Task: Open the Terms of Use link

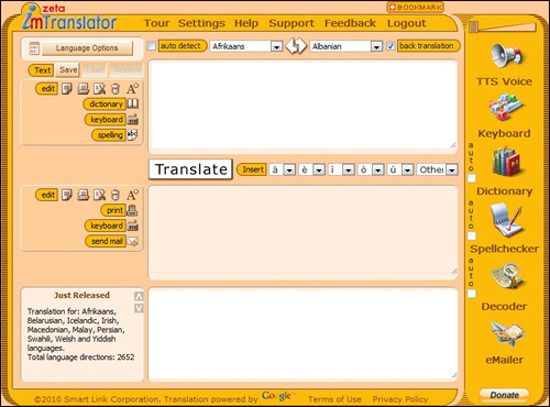Action: (x=334, y=399)
